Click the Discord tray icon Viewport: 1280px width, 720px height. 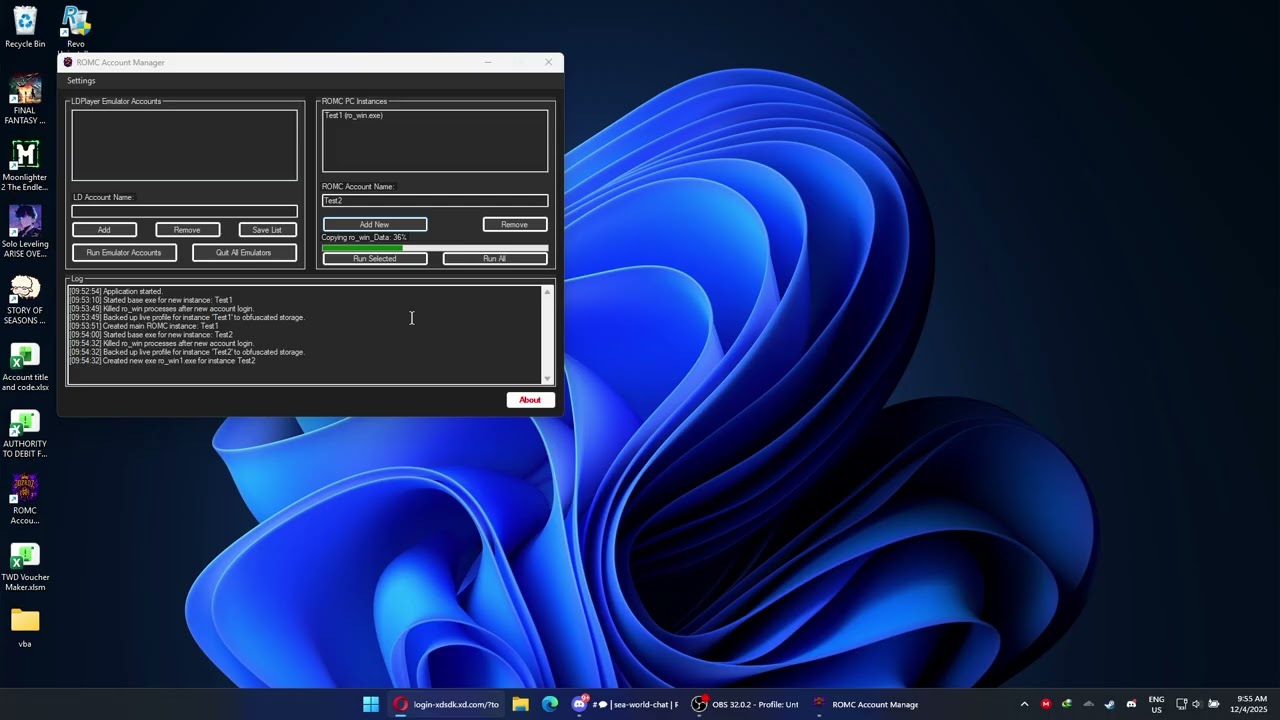[1131, 704]
